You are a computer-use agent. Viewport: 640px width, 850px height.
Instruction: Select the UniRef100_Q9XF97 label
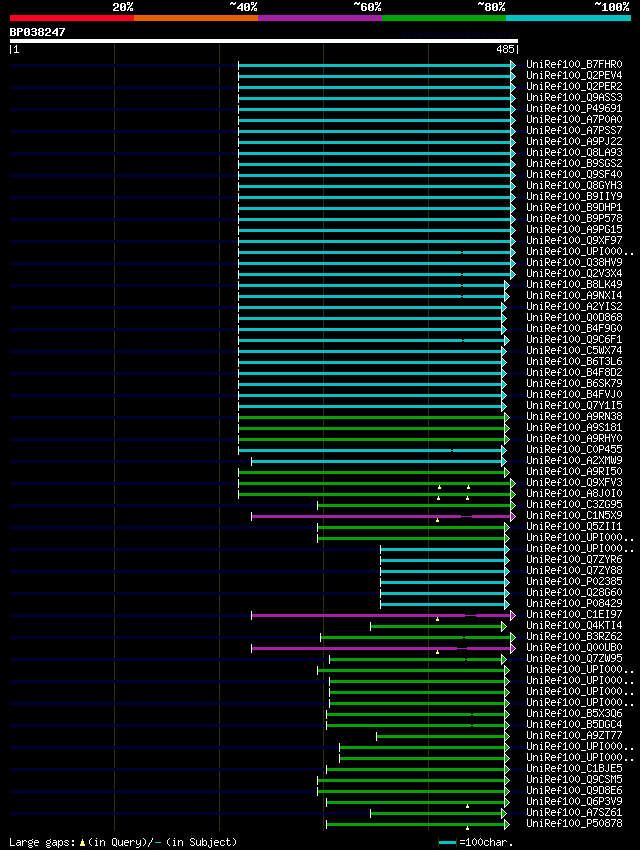pyautogui.click(x=574, y=240)
